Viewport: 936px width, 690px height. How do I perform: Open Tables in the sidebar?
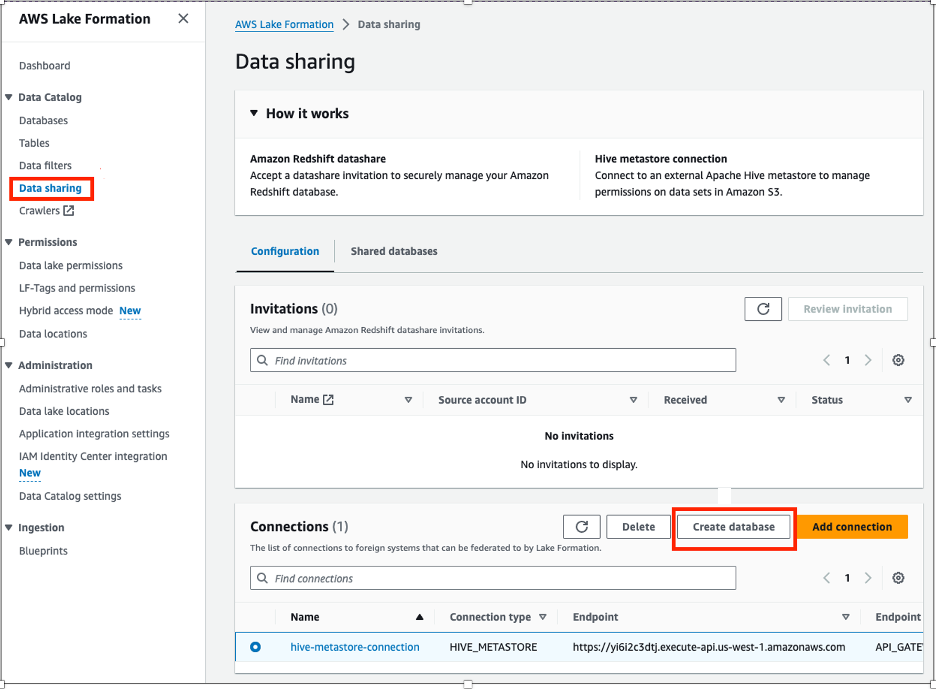34,143
